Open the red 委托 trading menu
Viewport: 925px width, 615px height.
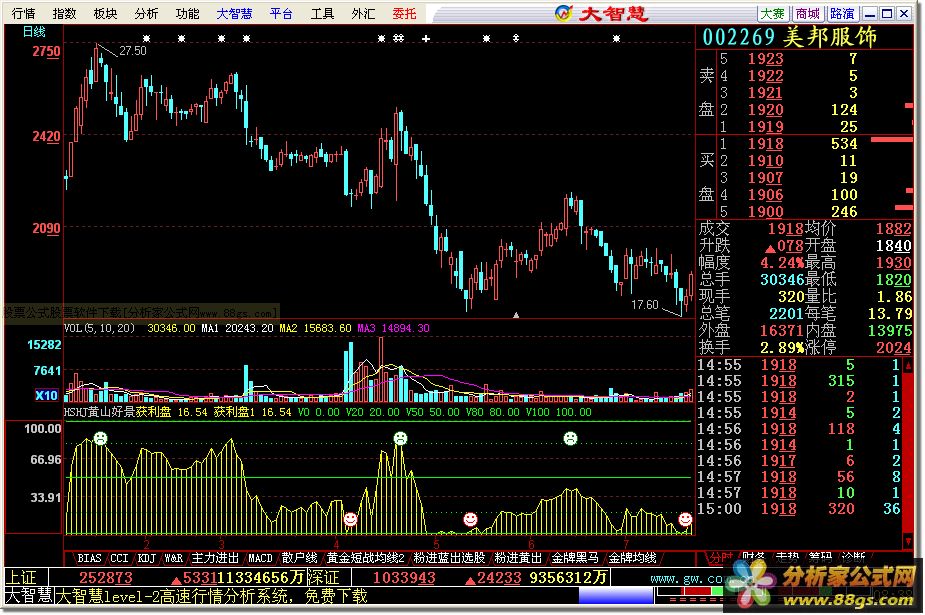404,13
